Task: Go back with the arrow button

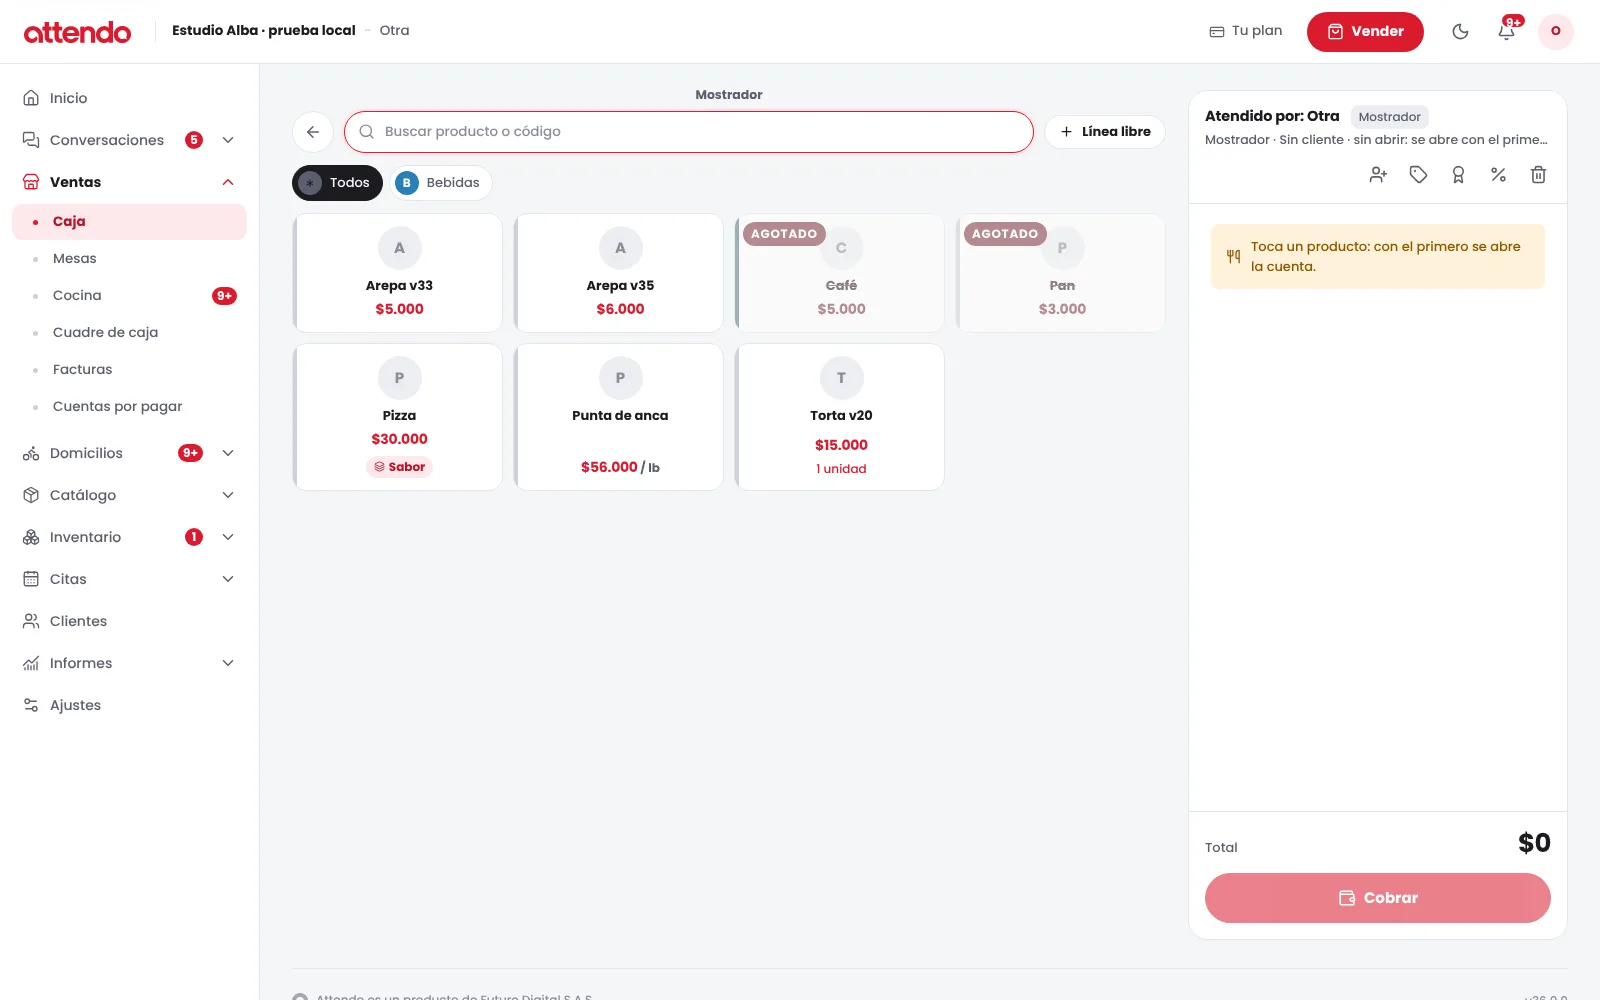Action: point(313,132)
